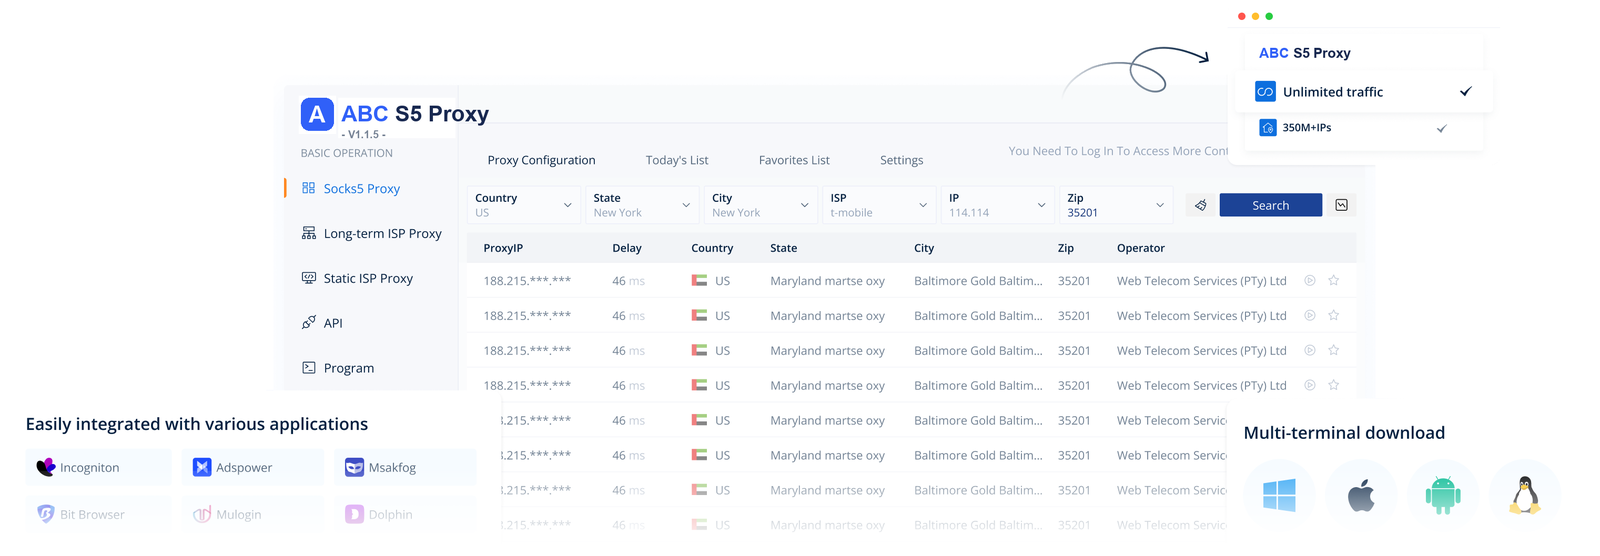Click the Msakfog integration tile
The height and width of the screenshot is (556, 1600).
tap(405, 467)
